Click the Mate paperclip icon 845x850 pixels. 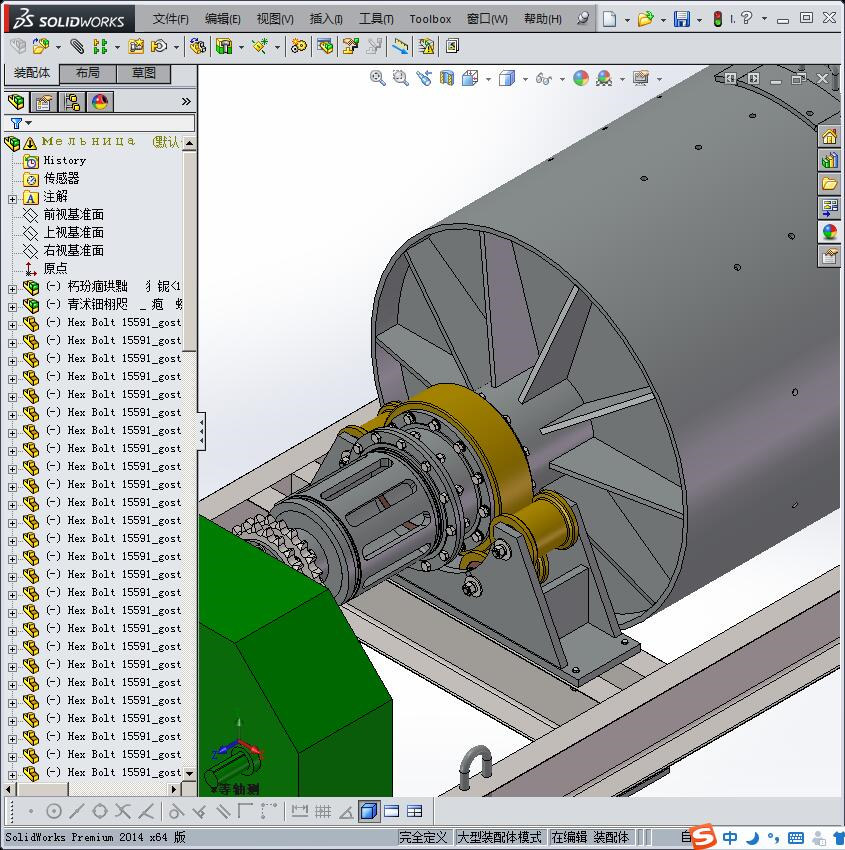[77, 47]
